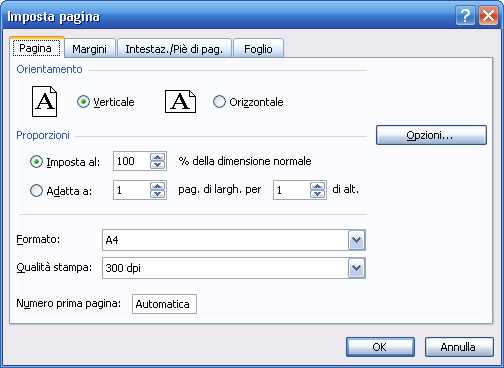Screen dimensions: 504x368
Task: Click the portrait page orientation icon
Action: click(45, 101)
